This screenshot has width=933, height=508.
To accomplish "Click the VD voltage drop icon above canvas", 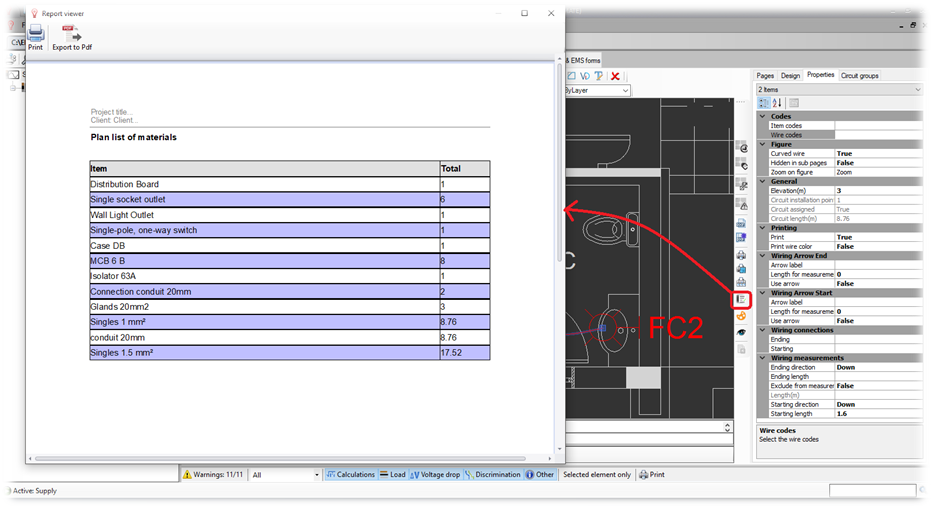I will [x=584, y=76].
